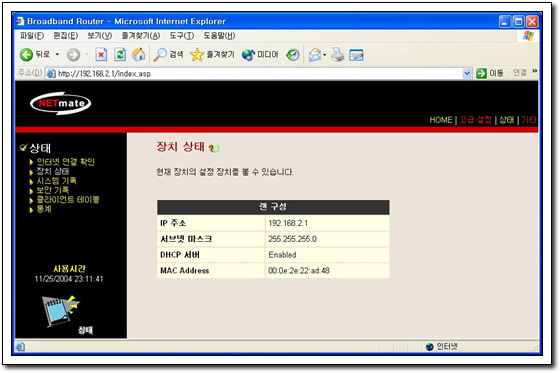The width and height of the screenshot is (560, 373).
Task: Click the time 11/25/2004 23:11:41 text
Action: click(x=69, y=279)
